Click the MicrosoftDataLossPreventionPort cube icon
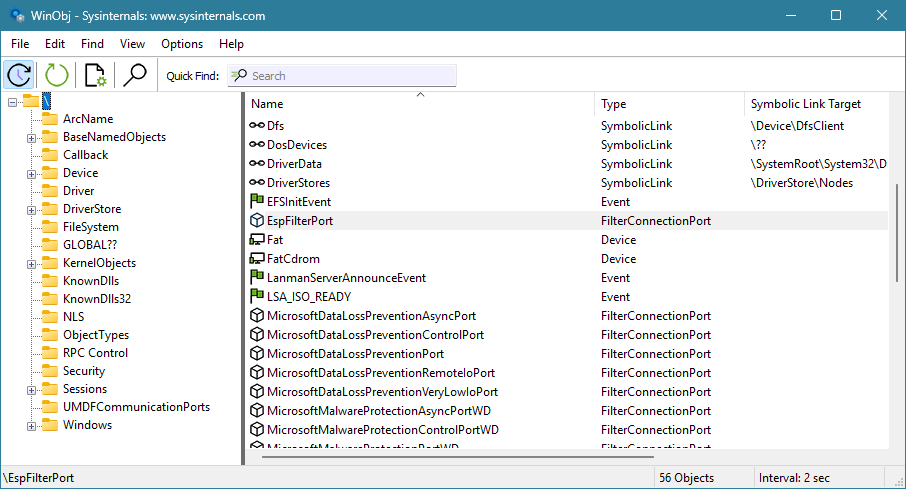Viewport: 906px width, 489px height. (x=257, y=353)
